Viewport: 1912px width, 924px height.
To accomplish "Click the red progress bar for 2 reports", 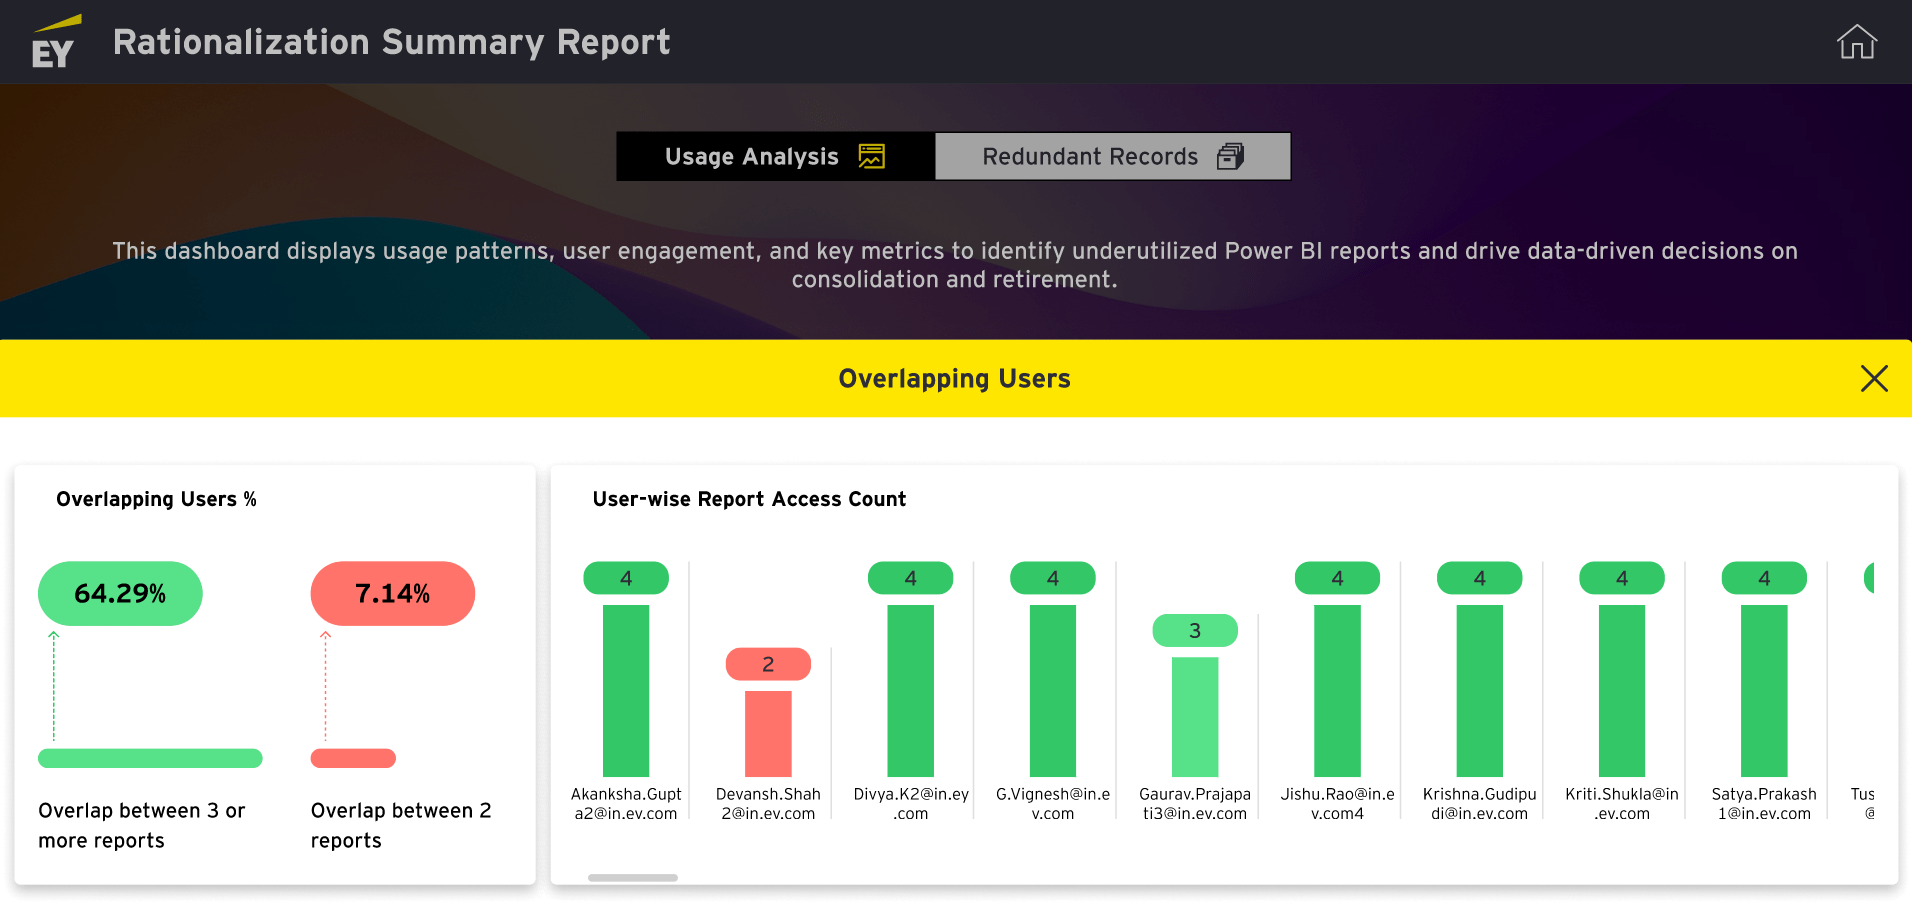I will point(353,758).
